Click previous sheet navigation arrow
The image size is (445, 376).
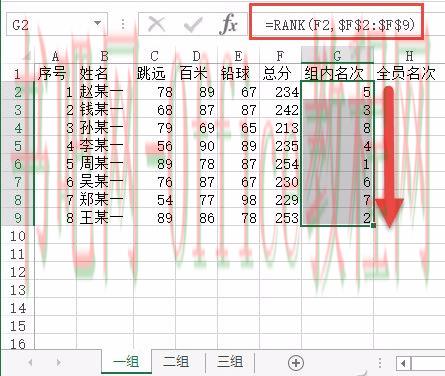click(x=30, y=362)
